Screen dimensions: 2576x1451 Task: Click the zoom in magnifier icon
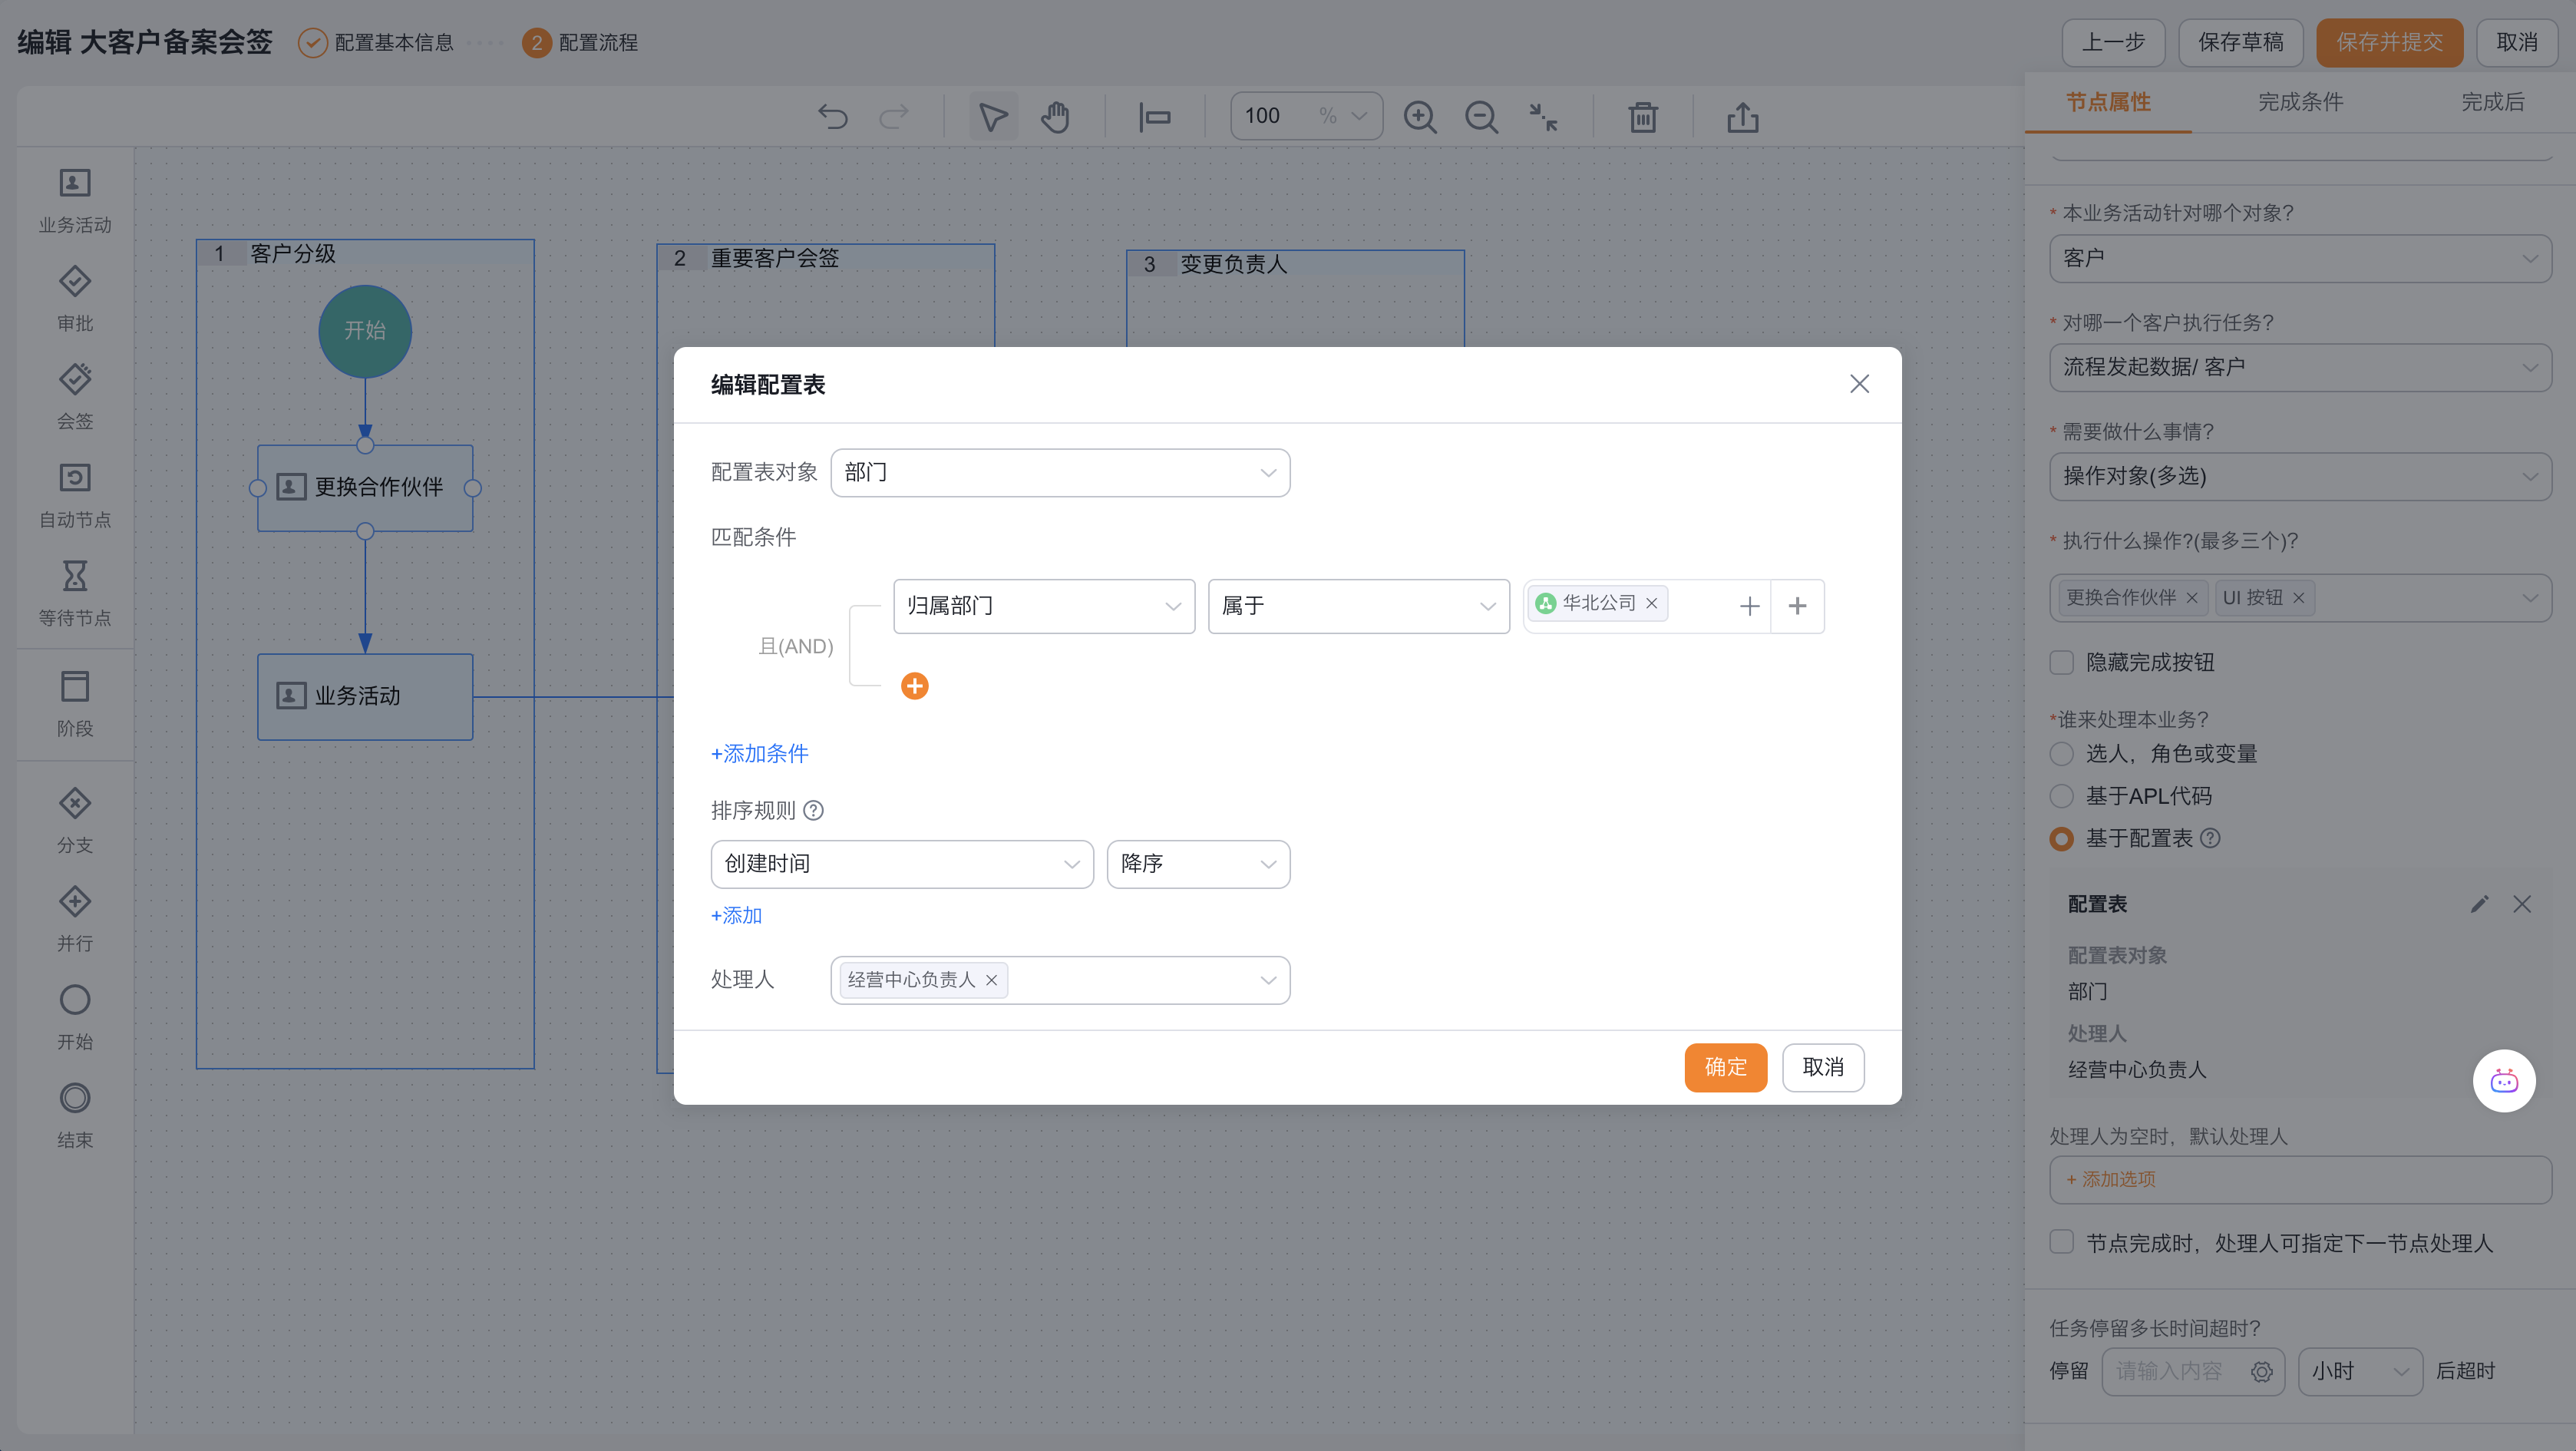click(x=1419, y=117)
